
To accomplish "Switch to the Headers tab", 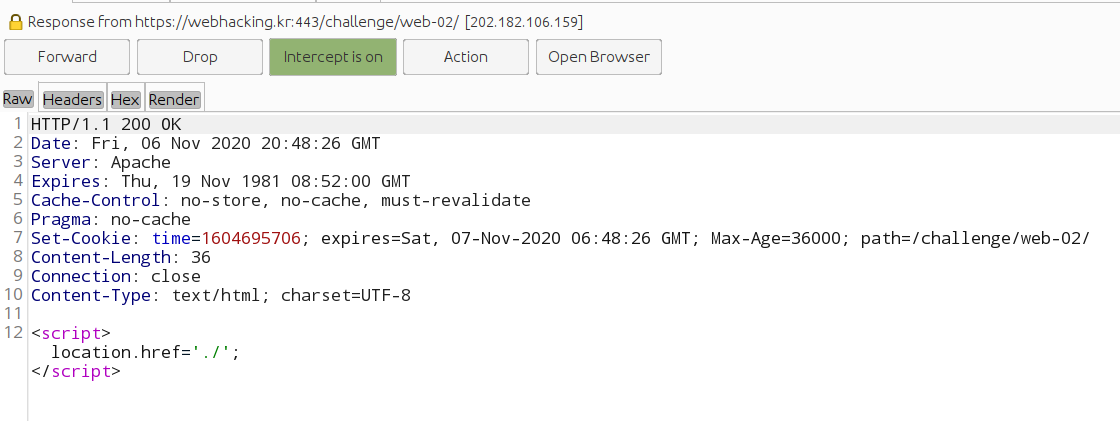I will pyautogui.click(x=73, y=99).
